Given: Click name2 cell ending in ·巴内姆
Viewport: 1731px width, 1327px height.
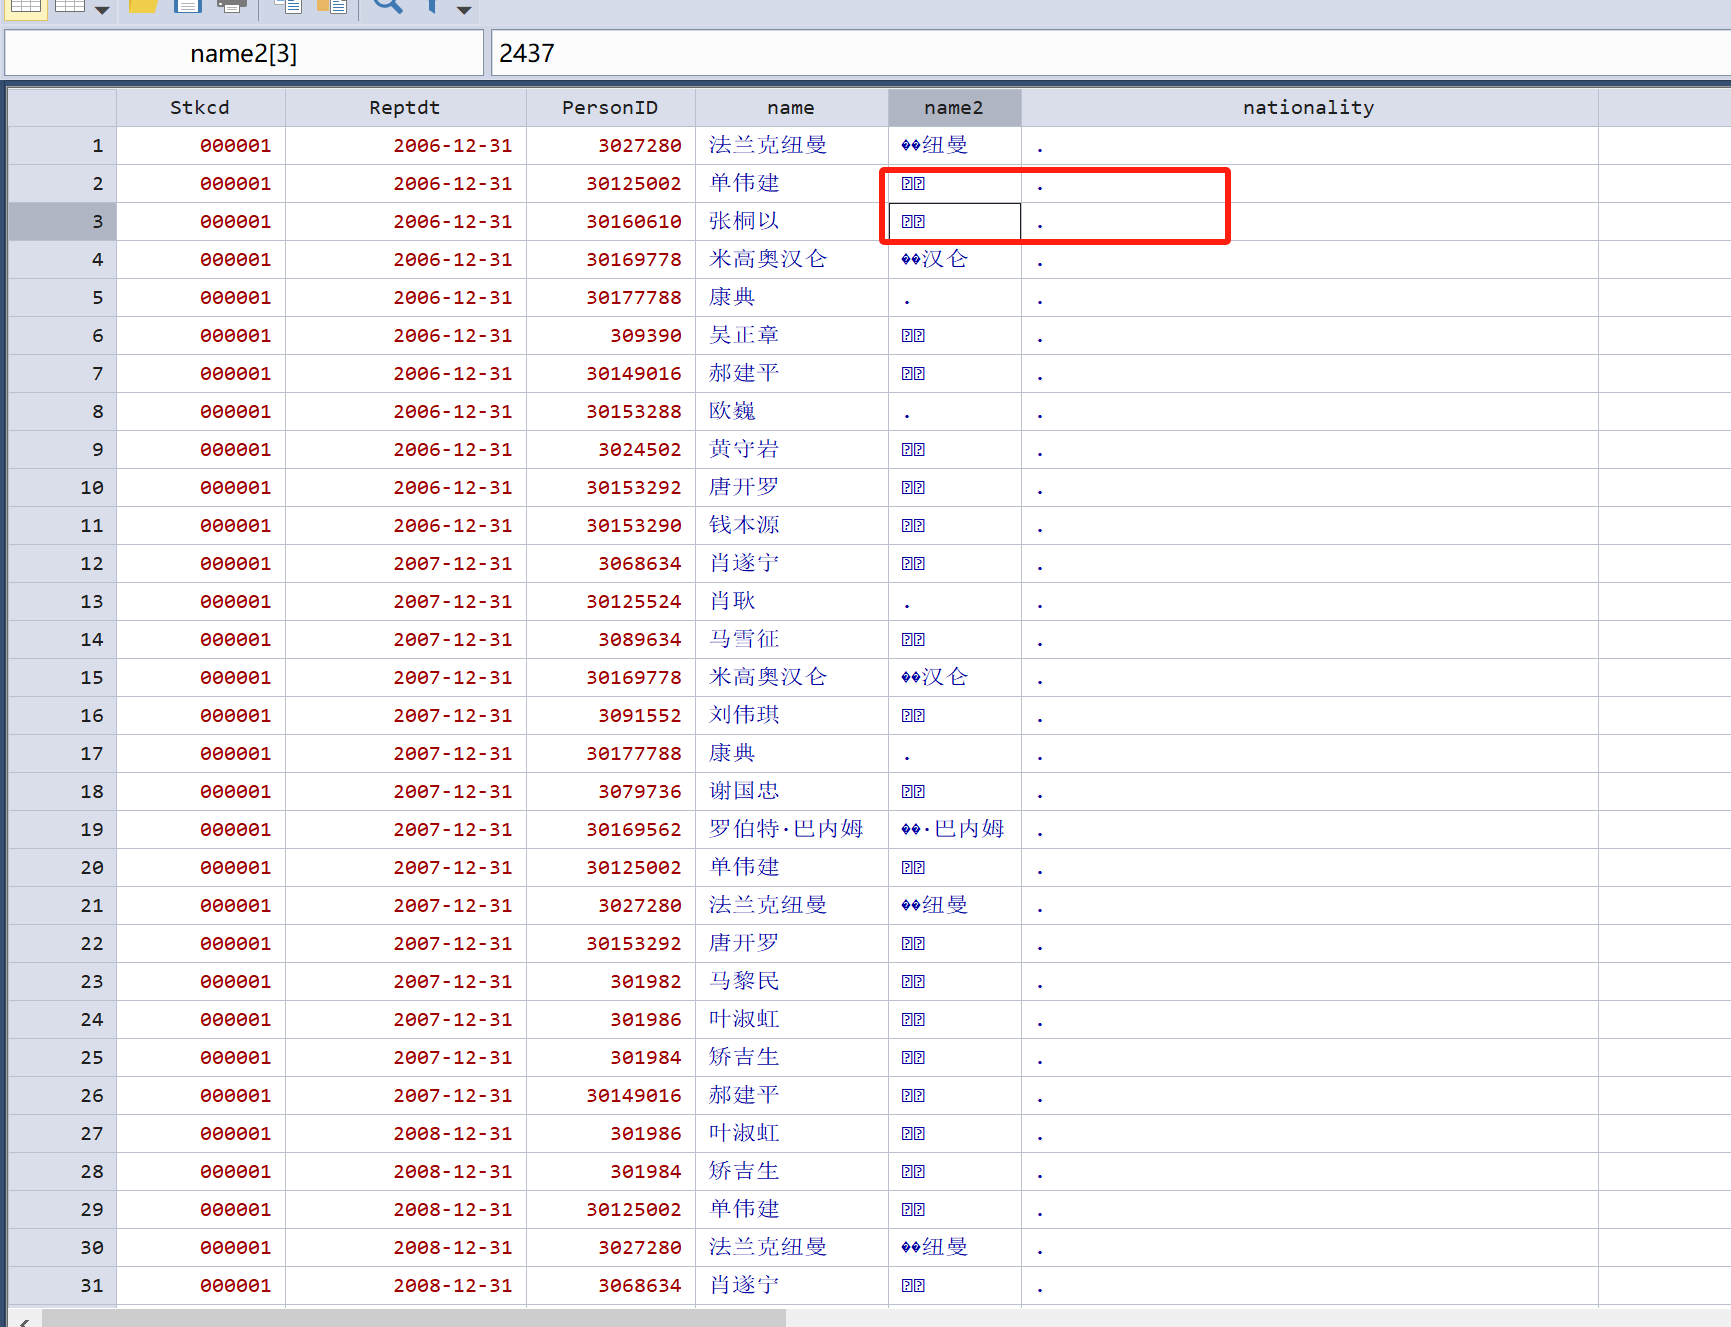Looking at the screenshot, I should pyautogui.click(x=954, y=830).
